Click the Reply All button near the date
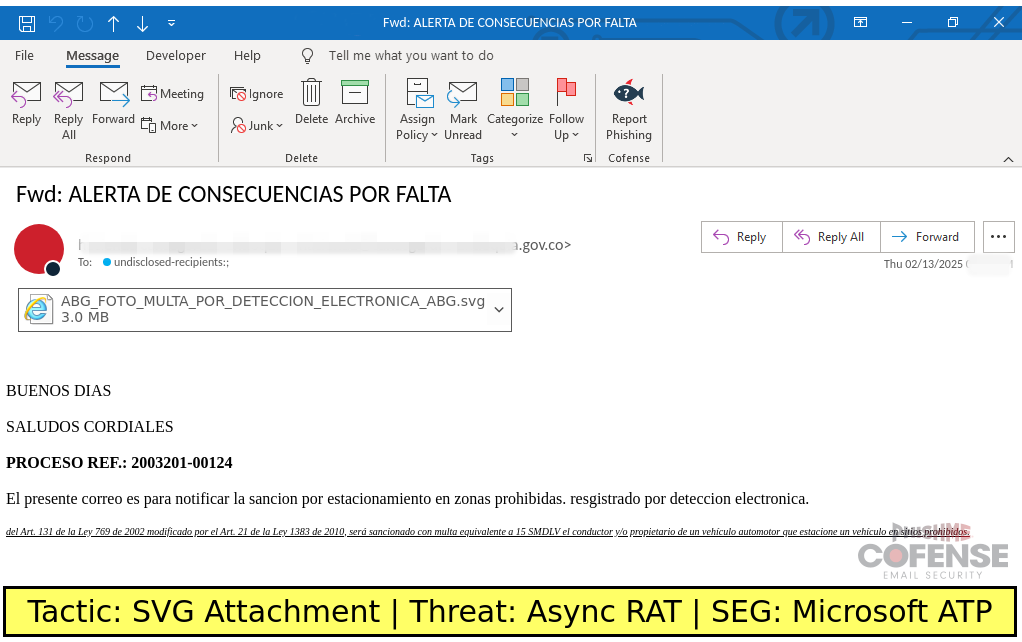The height and width of the screenshot is (642, 1022). [x=831, y=236]
